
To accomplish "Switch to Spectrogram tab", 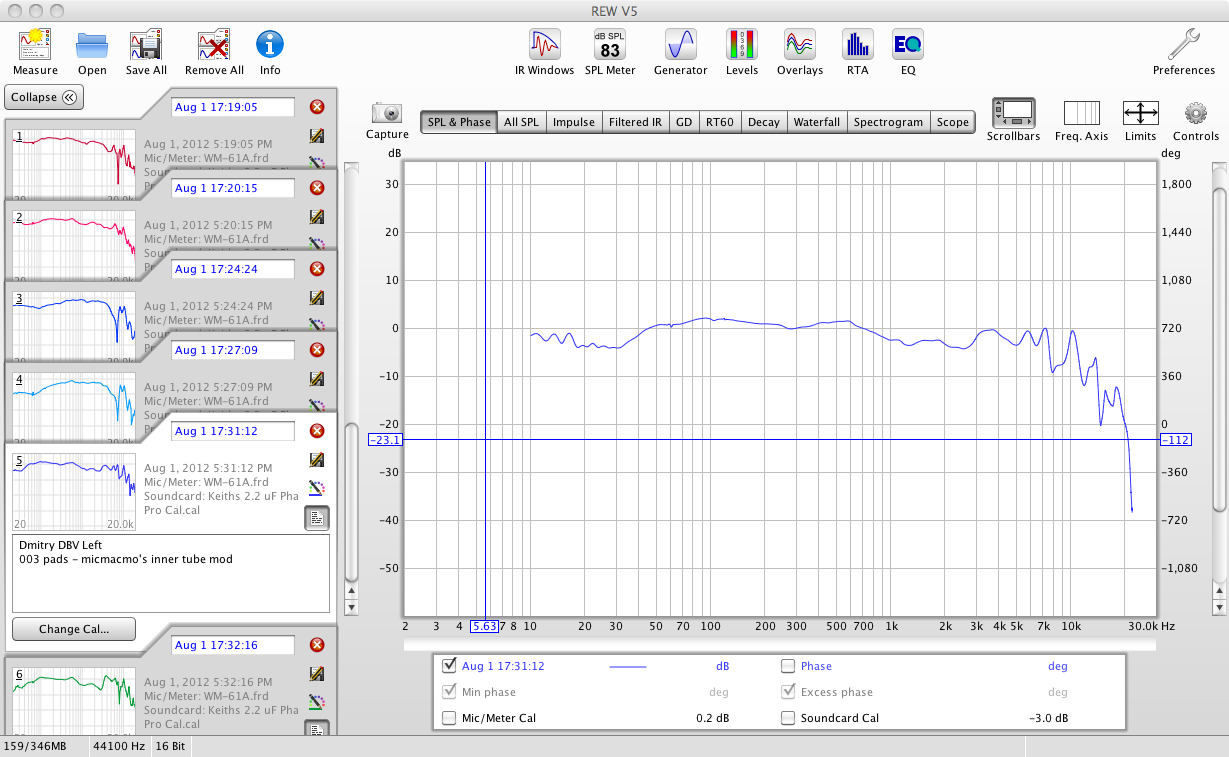I will [x=889, y=122].
